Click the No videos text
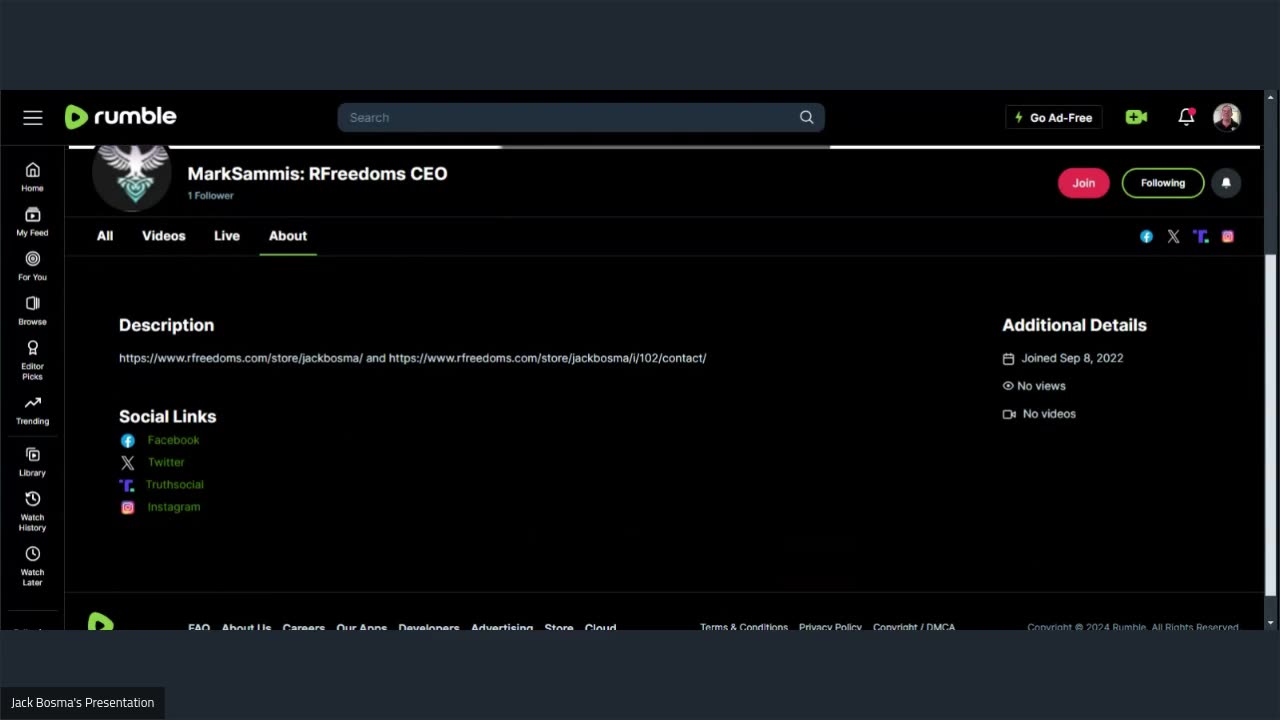The image size is (1280, 720). 1049,414
